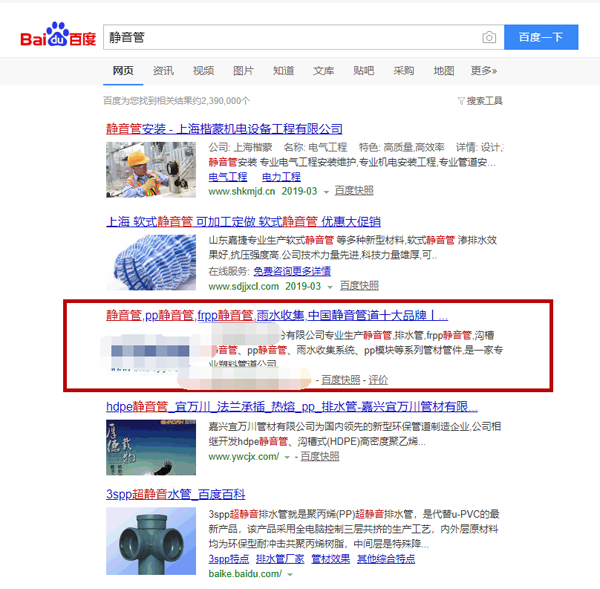
Task: Open the Baidu logo homepage
Action: [58, 35]
